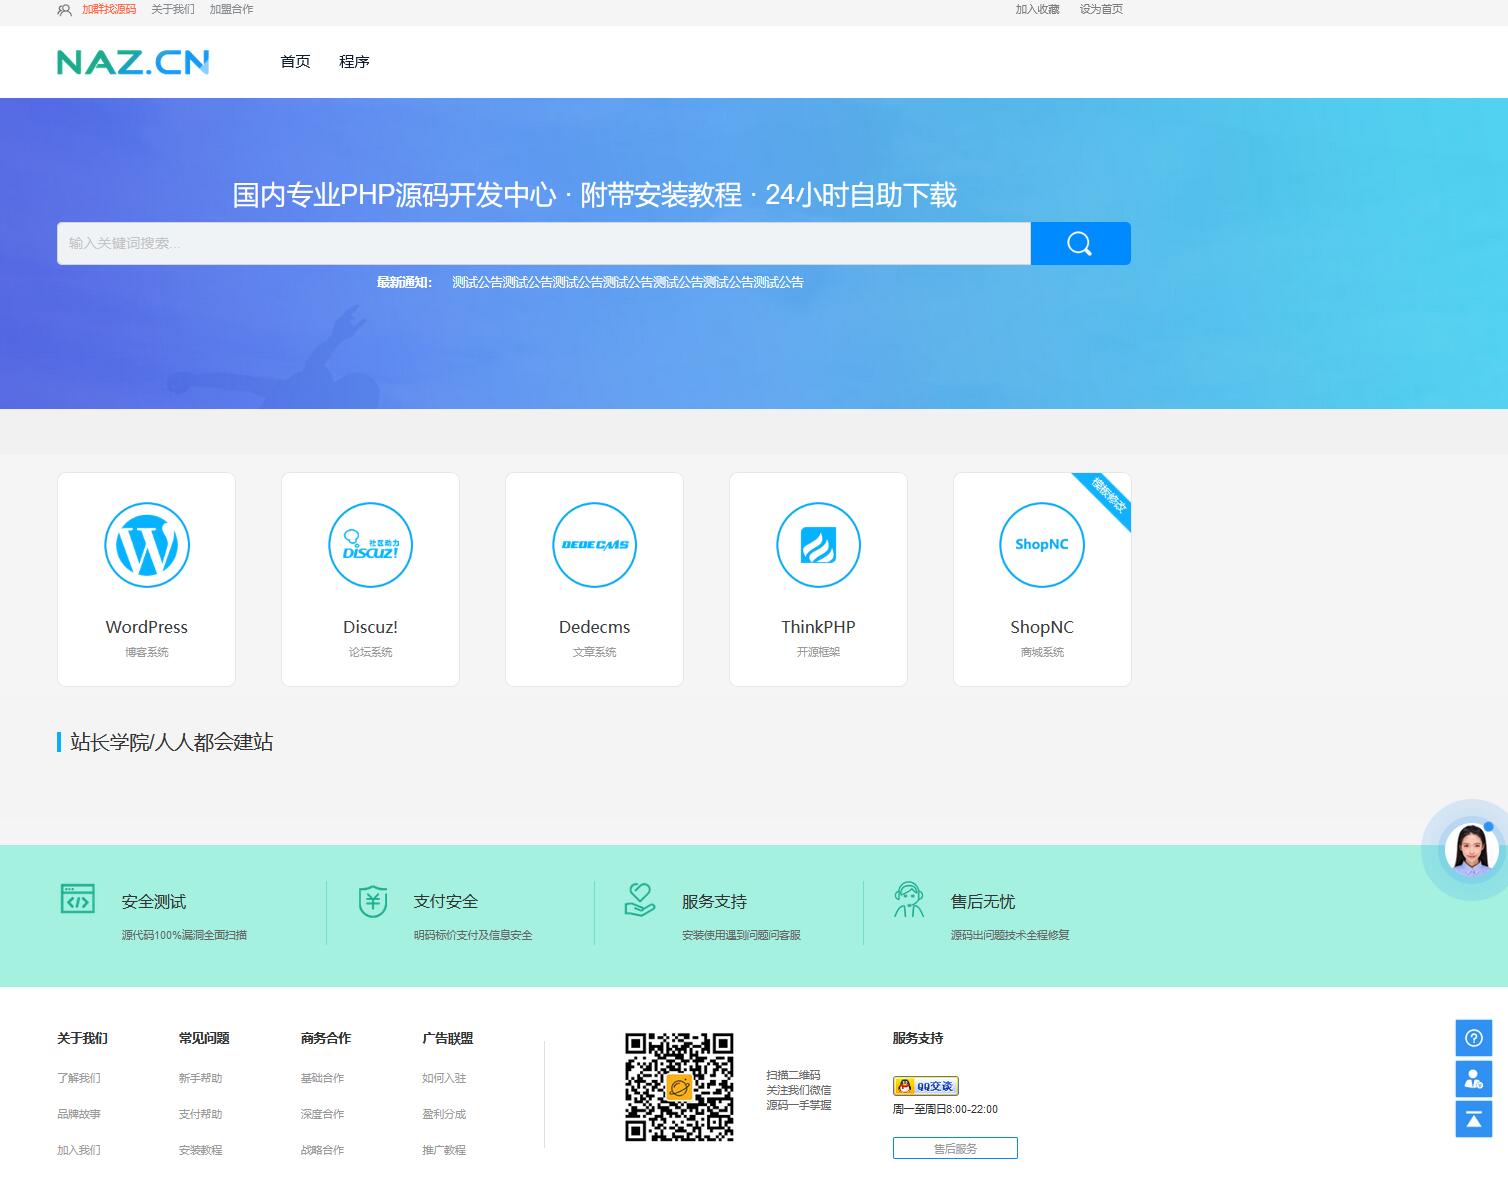Open 战略合作 footer link
Image resolution: width=1508 pixels, height=1189 pixels.
click(x=322, y=1150)
